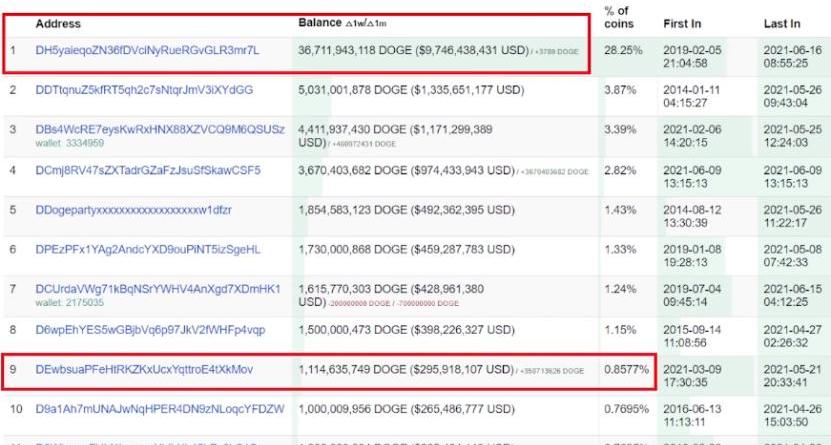The height and width of the screenshot is (445, 831).
Task: Click the First In column header
Action: coord(682,23)
